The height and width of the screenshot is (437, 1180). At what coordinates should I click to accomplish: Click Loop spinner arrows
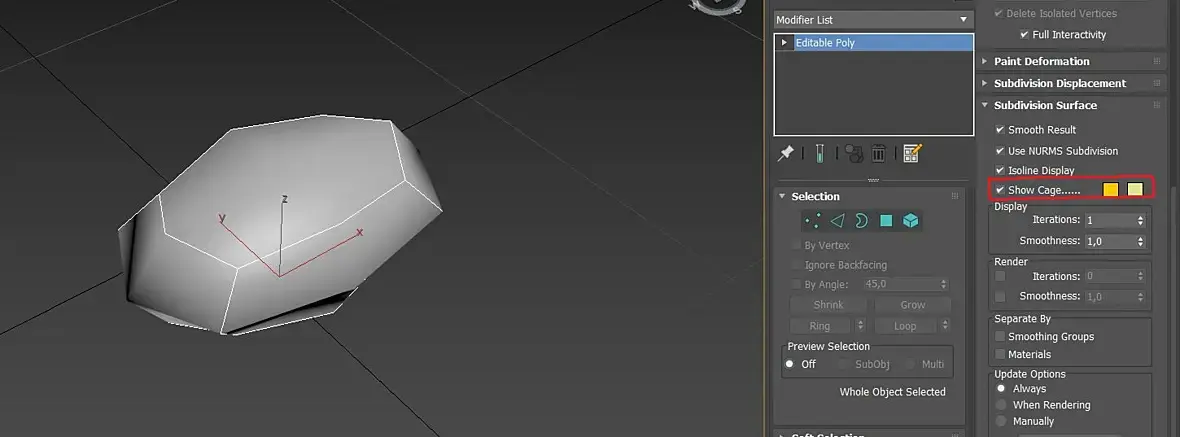(x=945, y=326)
